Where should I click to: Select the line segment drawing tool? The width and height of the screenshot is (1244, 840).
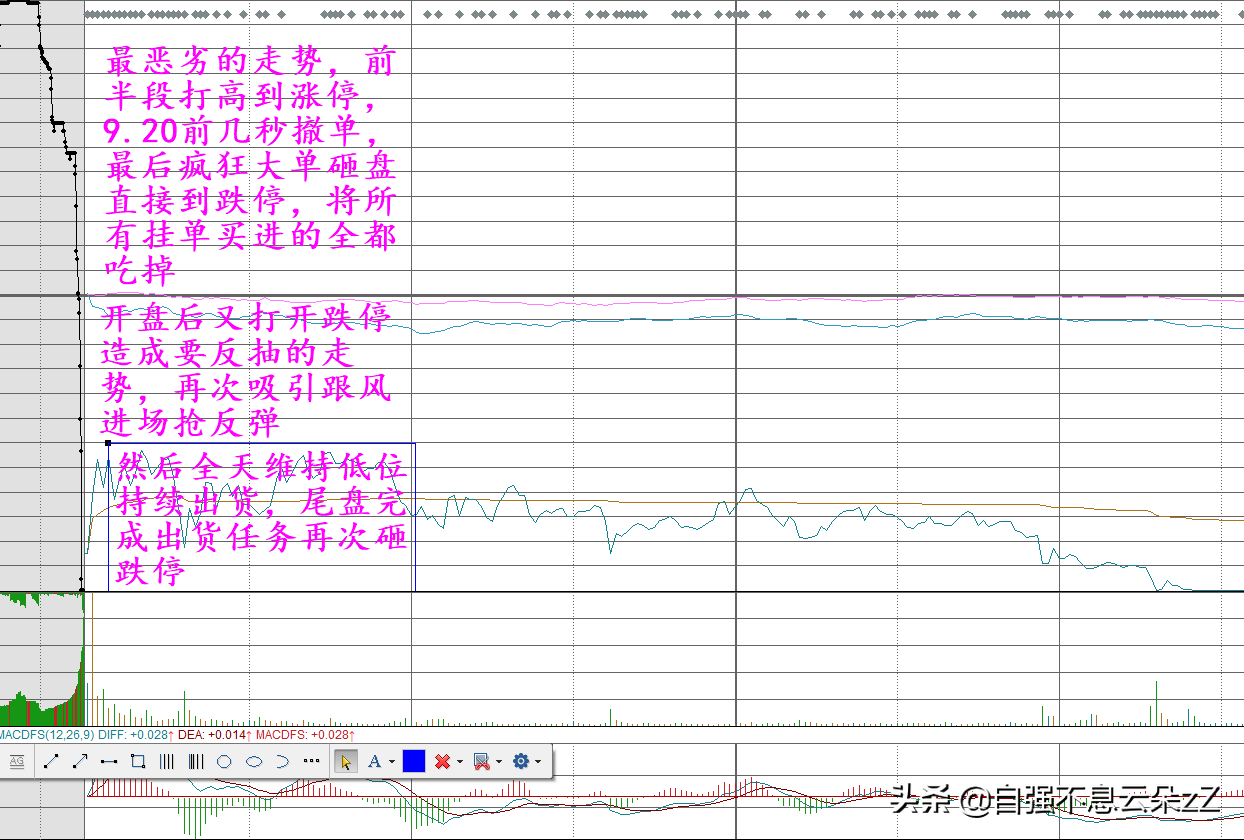tap(51, 762)
